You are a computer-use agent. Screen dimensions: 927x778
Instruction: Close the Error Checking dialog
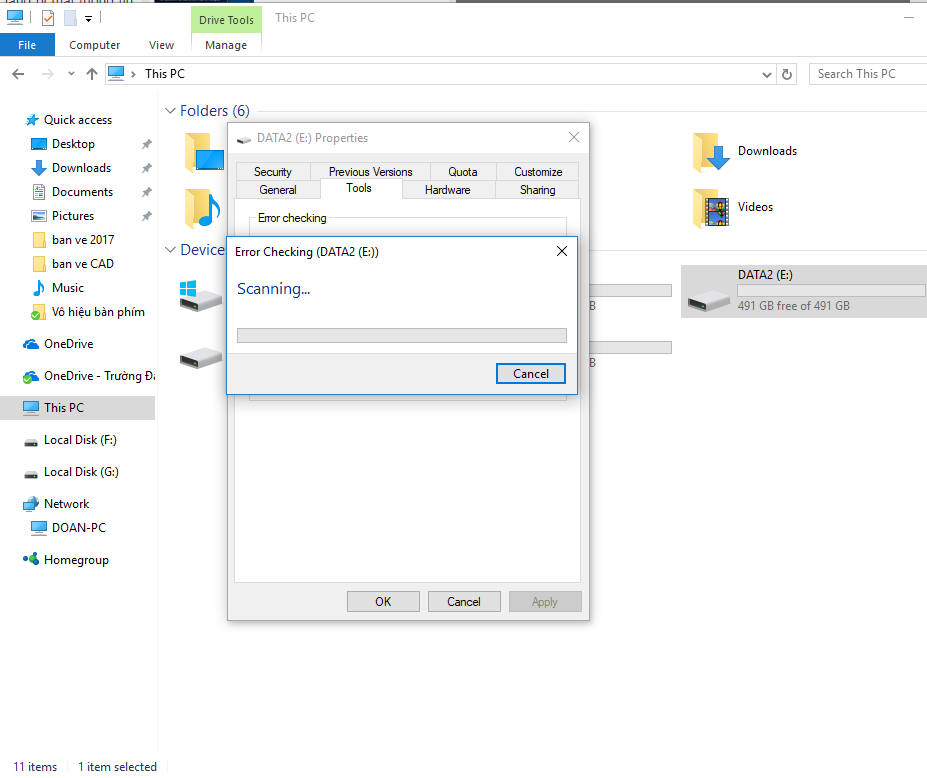562,251
